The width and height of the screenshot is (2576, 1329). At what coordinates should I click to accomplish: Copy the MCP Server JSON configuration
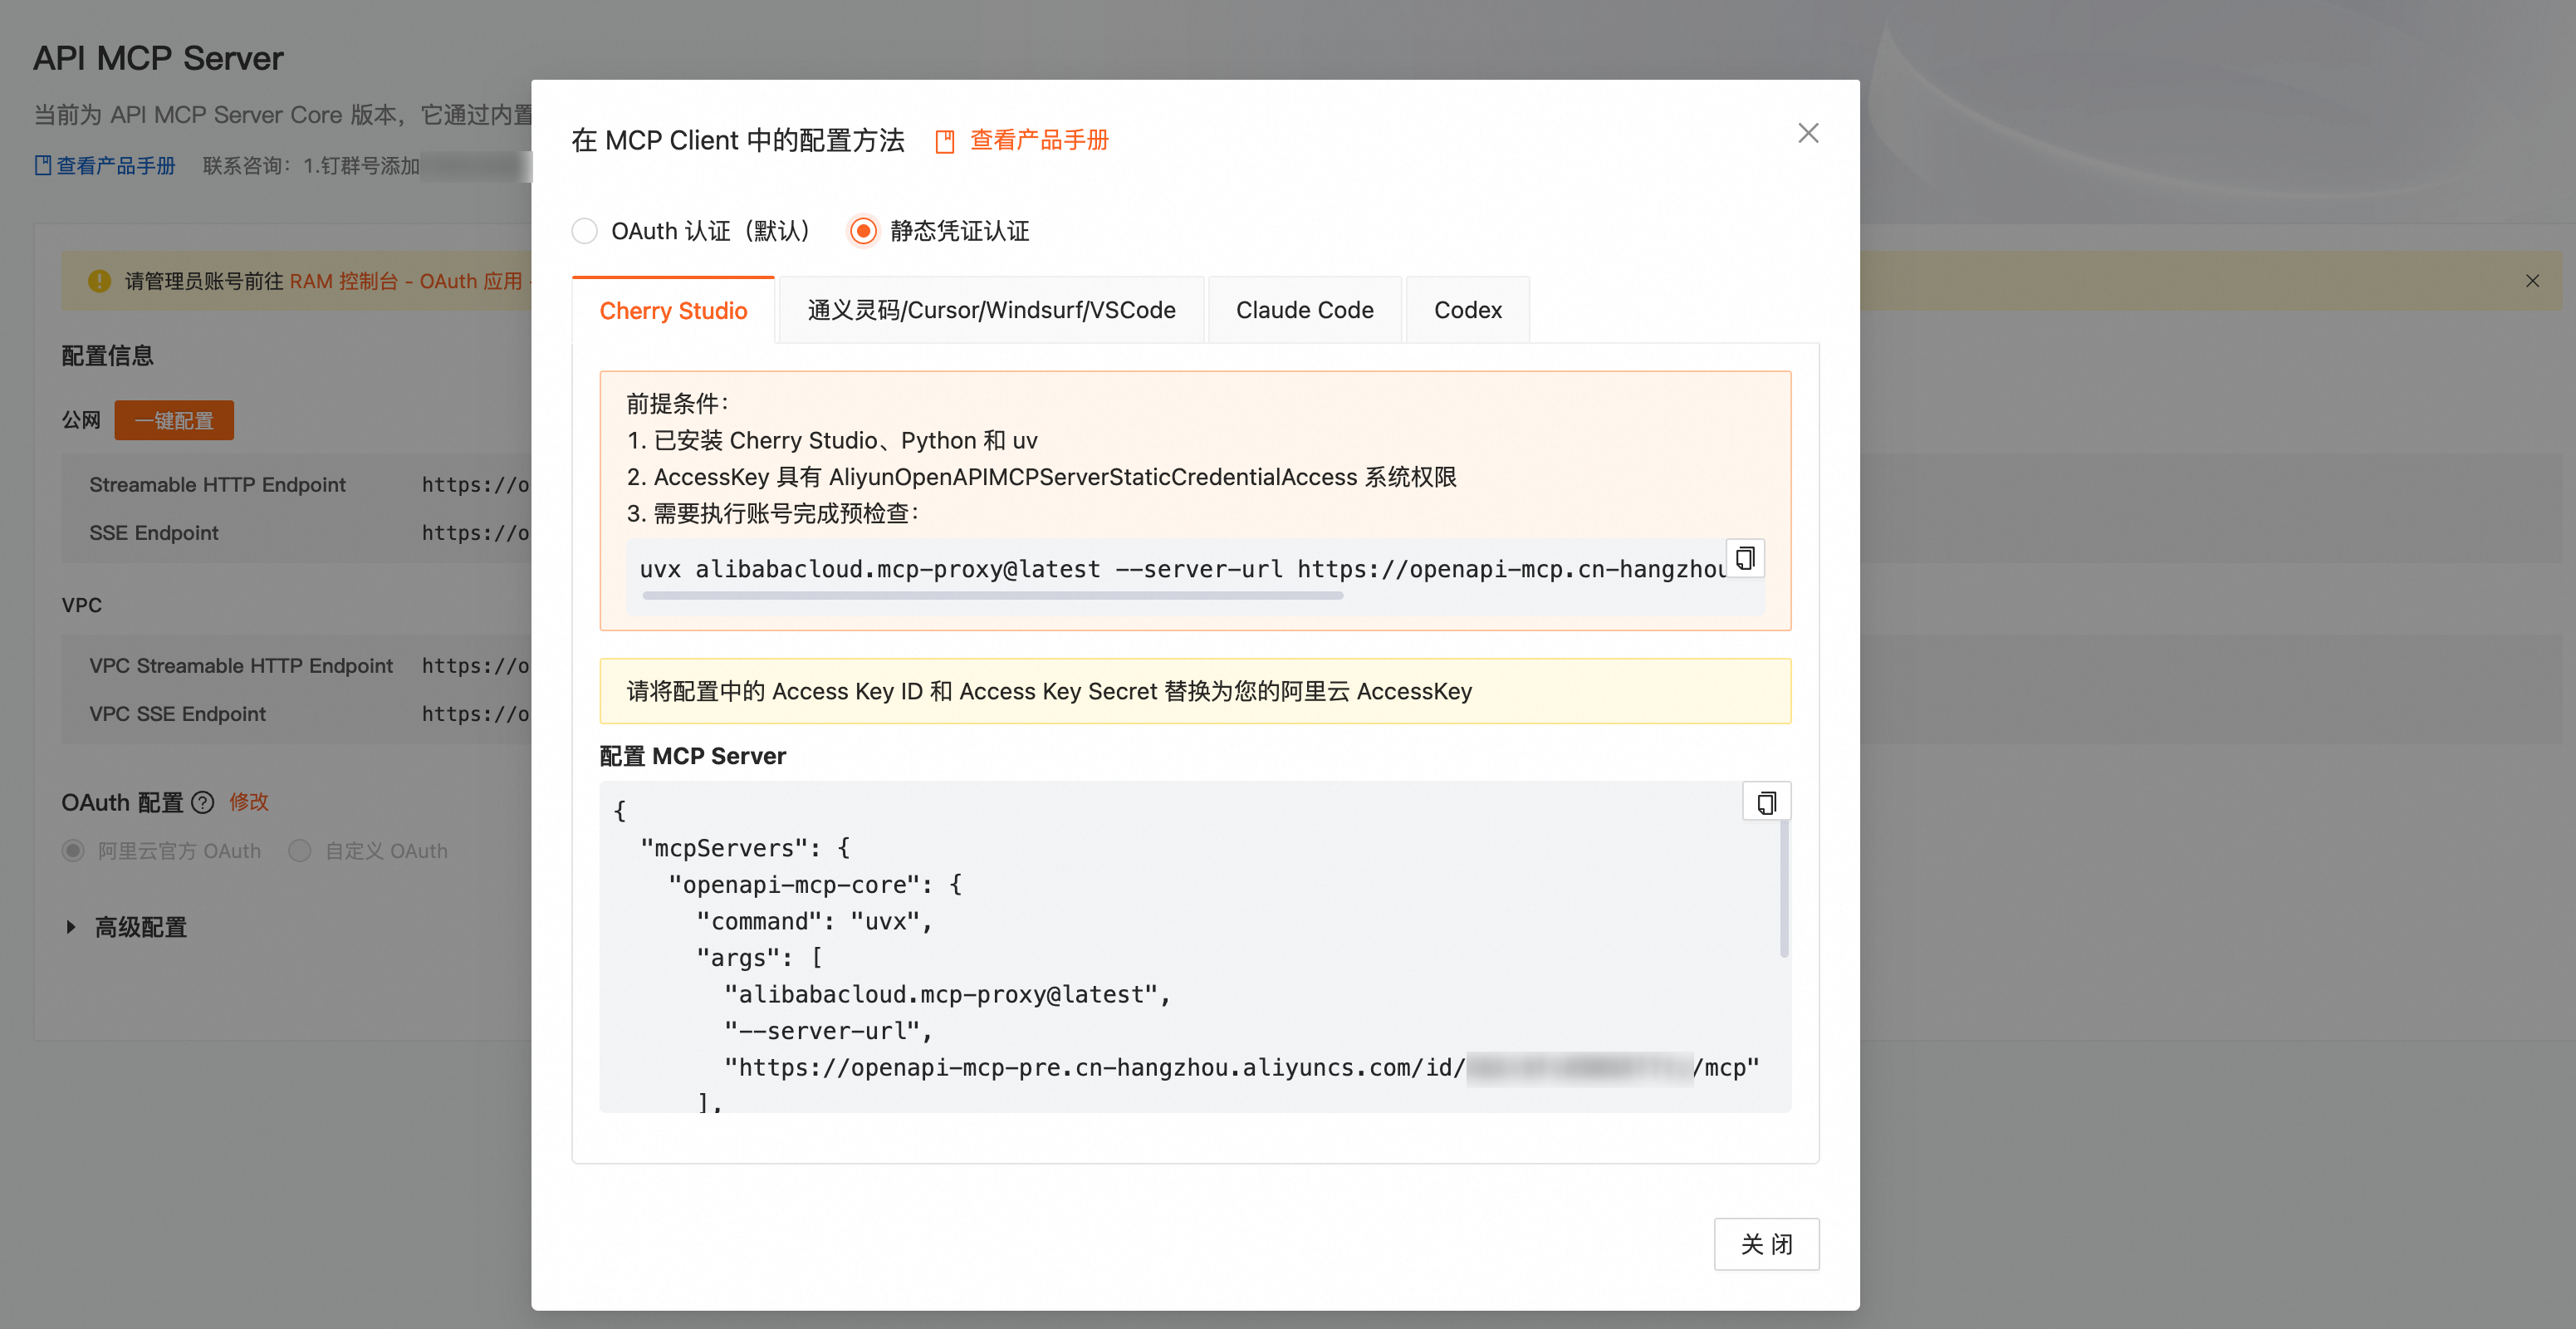1766,802
